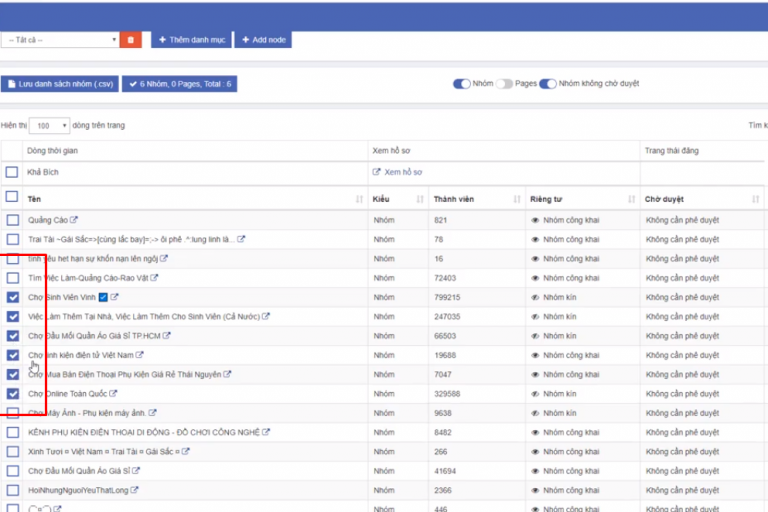Click external link icon next to Chợ Online Toàn Quốc
This screenshot has height=512, width=768.
(113, 394)
